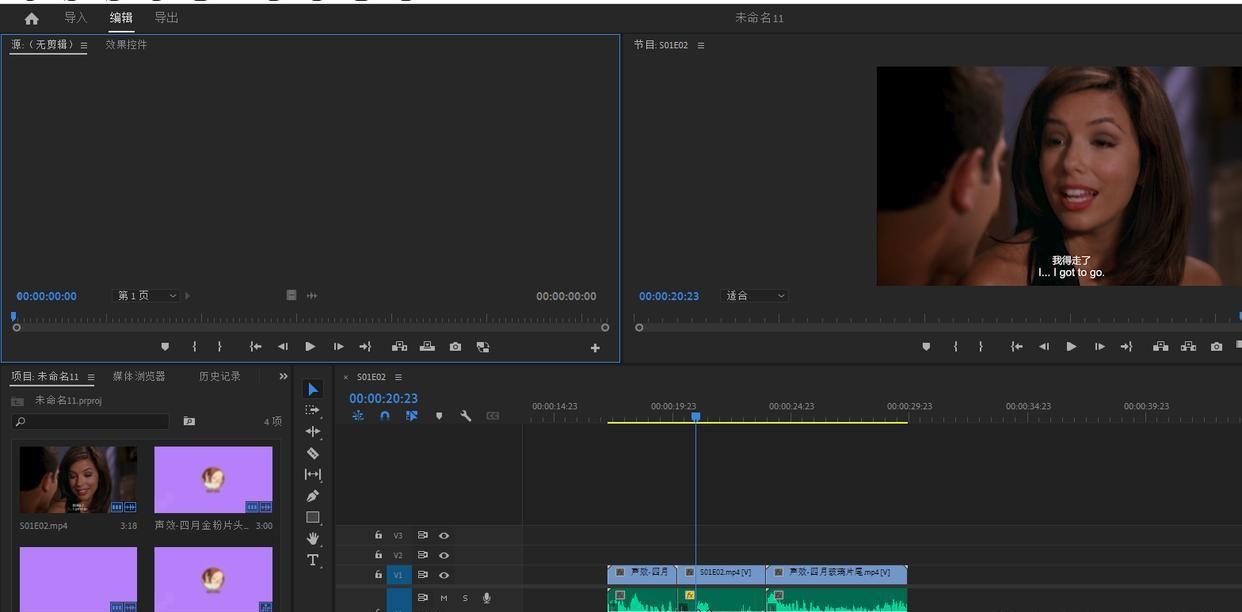Click Mark Out in Source monitor
1242x612 pixels.
click(220, 347)
